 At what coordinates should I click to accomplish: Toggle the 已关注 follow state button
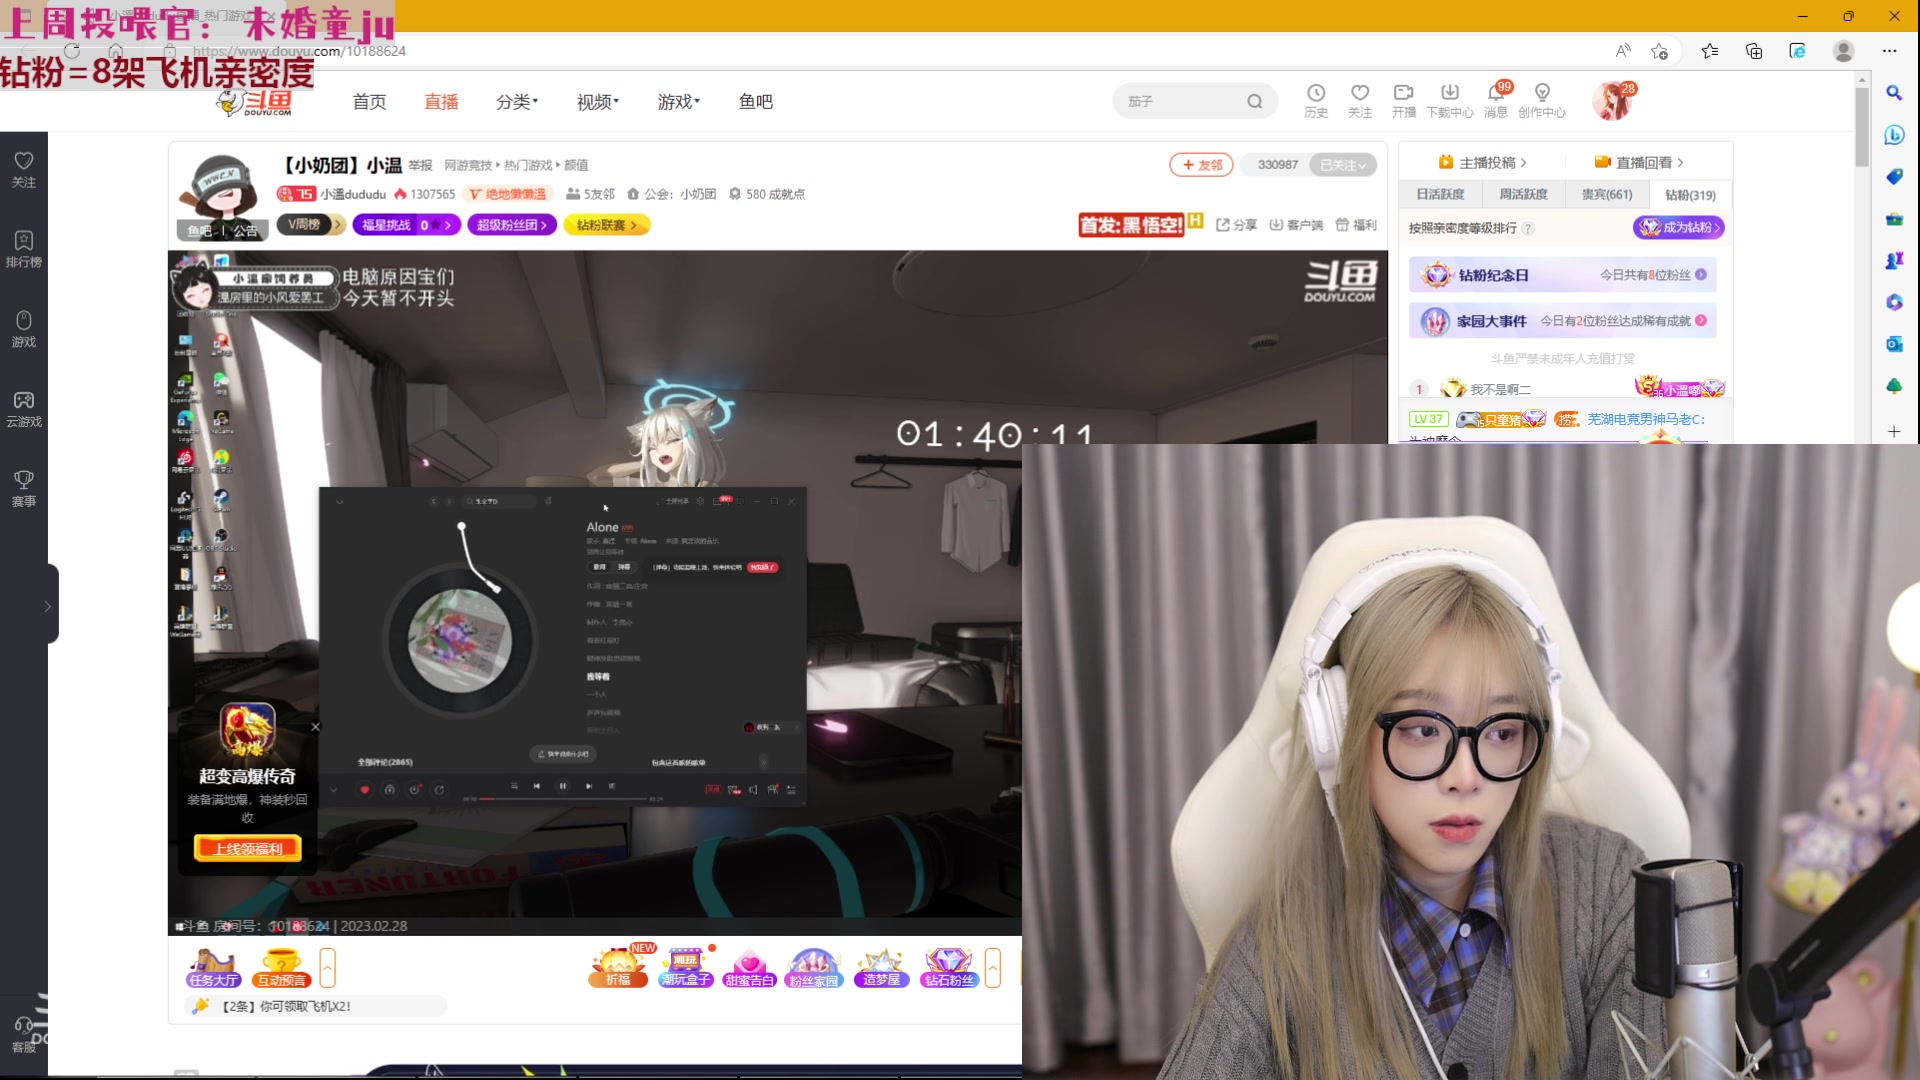pyautogui.click(x=1343, y=164)
